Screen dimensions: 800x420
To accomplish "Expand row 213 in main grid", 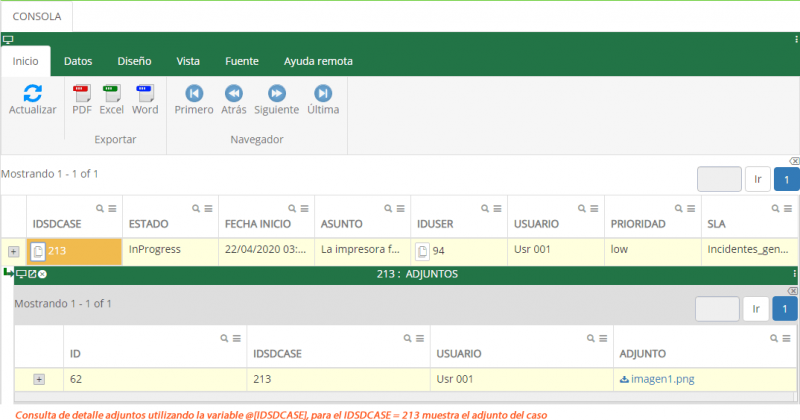I will [13, 252].
